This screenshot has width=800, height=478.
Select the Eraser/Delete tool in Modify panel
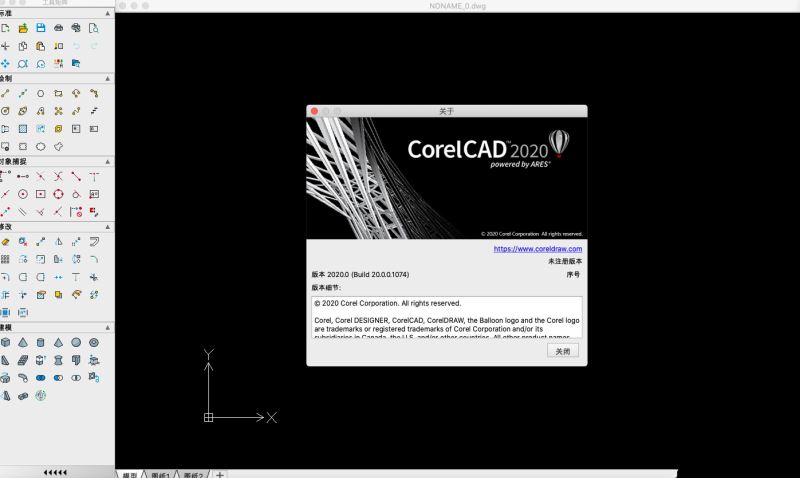tap(5, 242)
